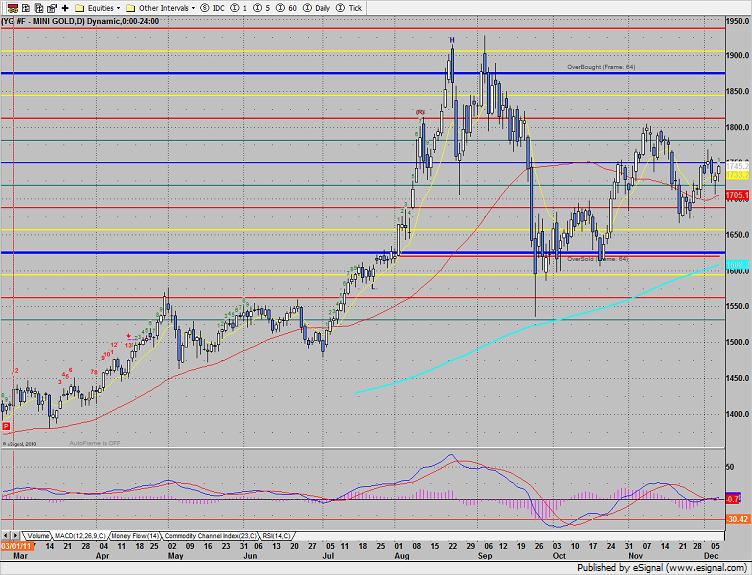Click the black plus crosshair icon
Viewport: 752px width, 575px height.
(x=65, y=7)
